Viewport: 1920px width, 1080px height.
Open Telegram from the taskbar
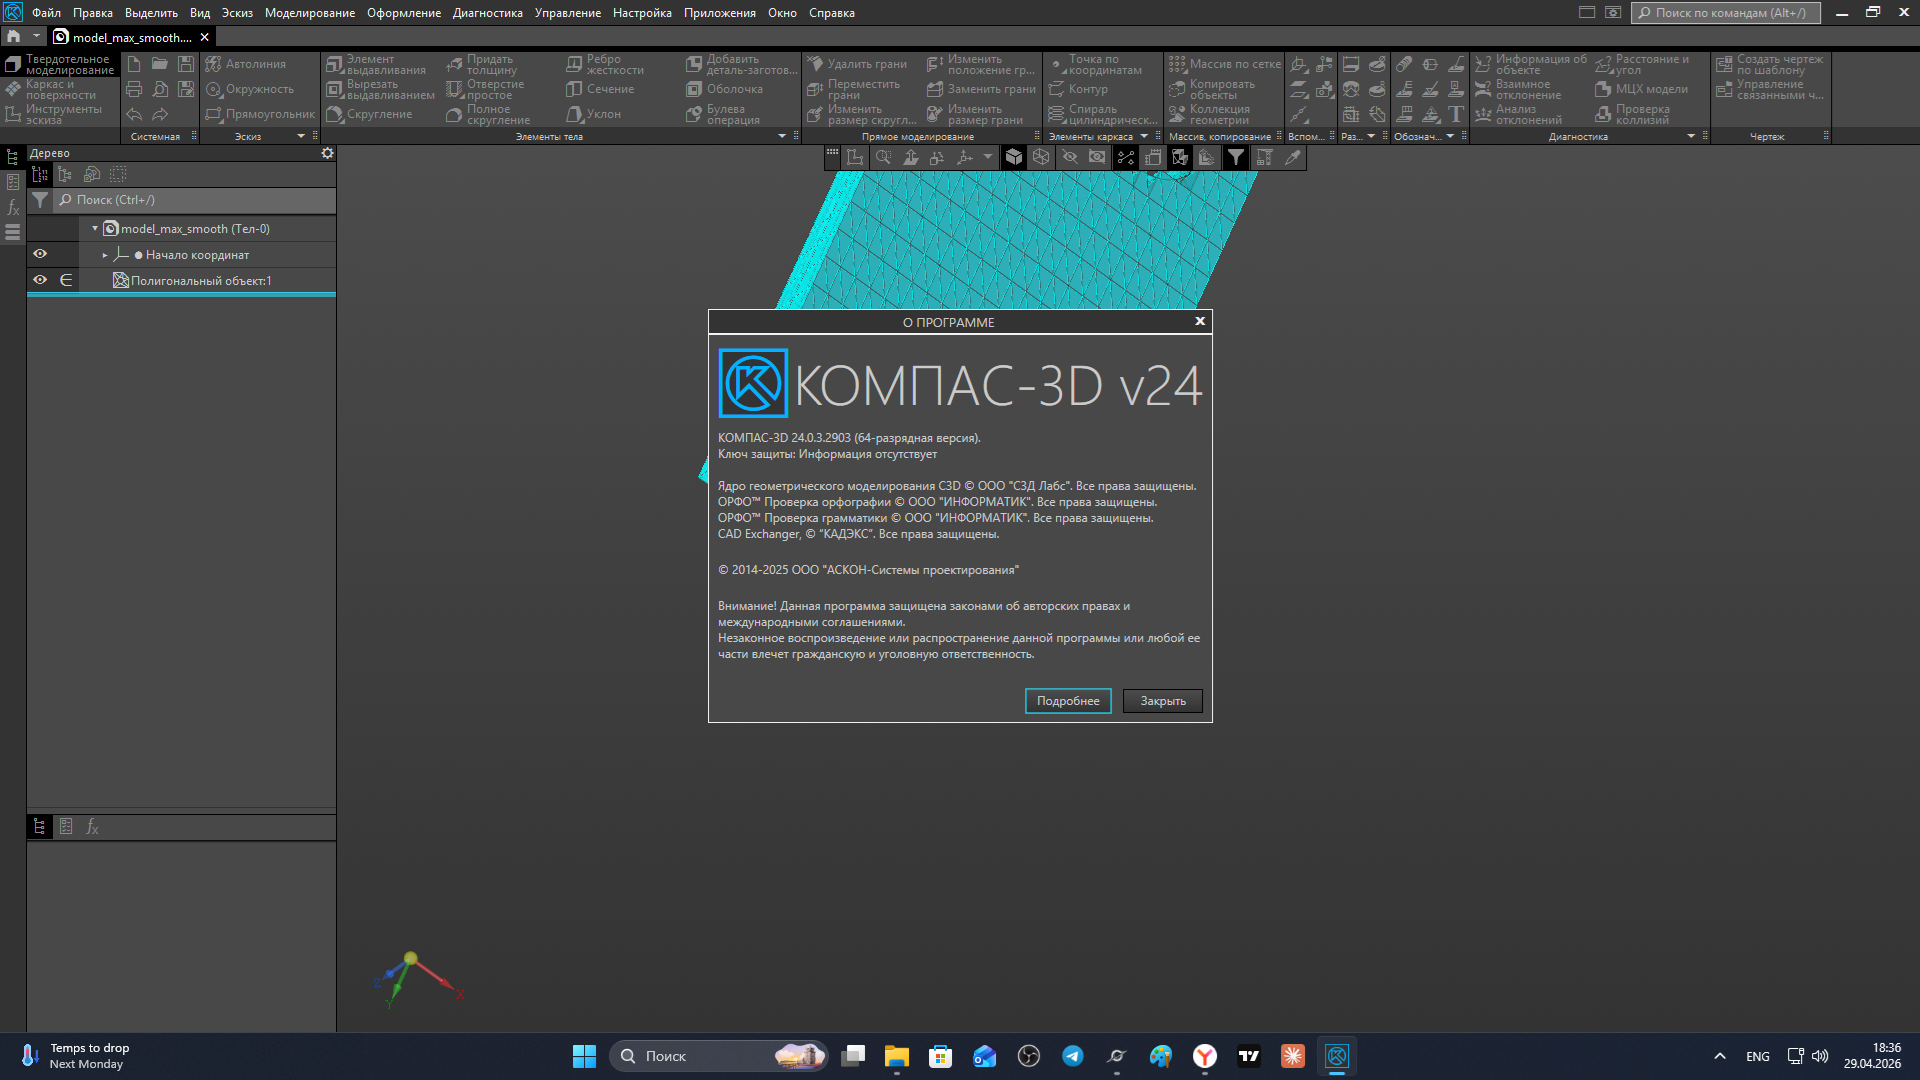tap(1073, 1056)
